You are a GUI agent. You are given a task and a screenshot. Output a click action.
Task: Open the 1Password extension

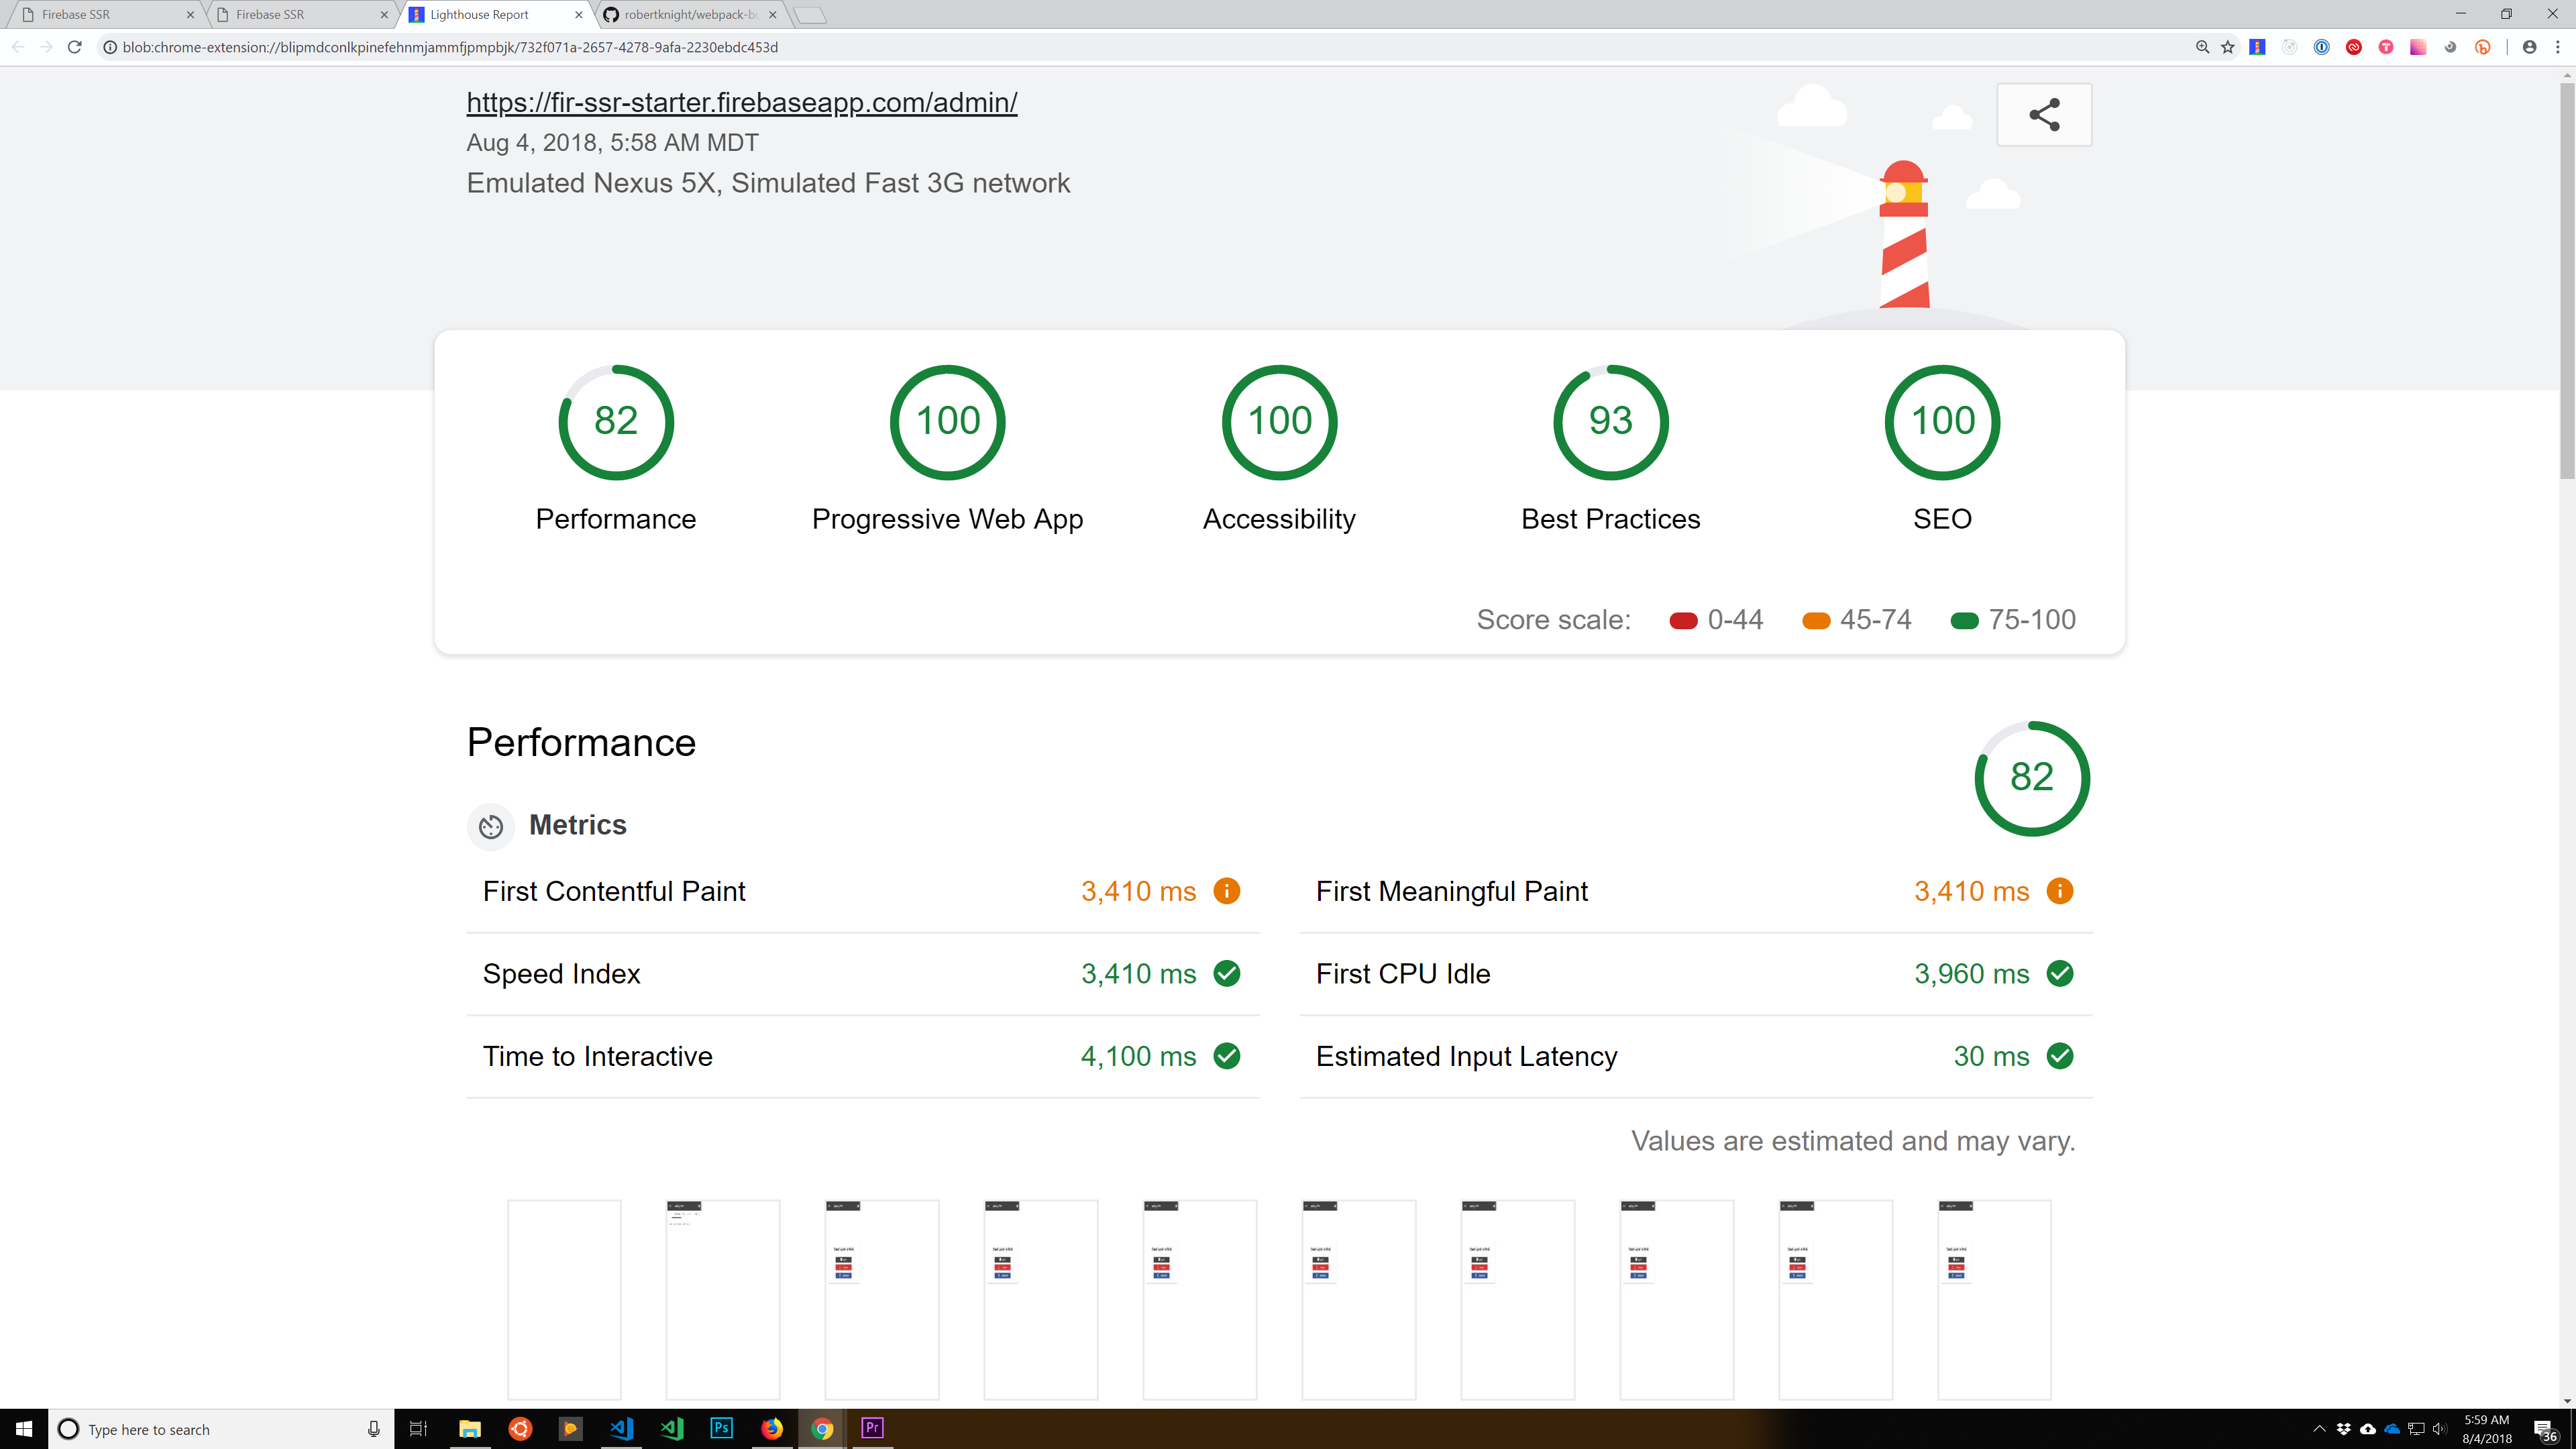click(x=2321, y=47)
